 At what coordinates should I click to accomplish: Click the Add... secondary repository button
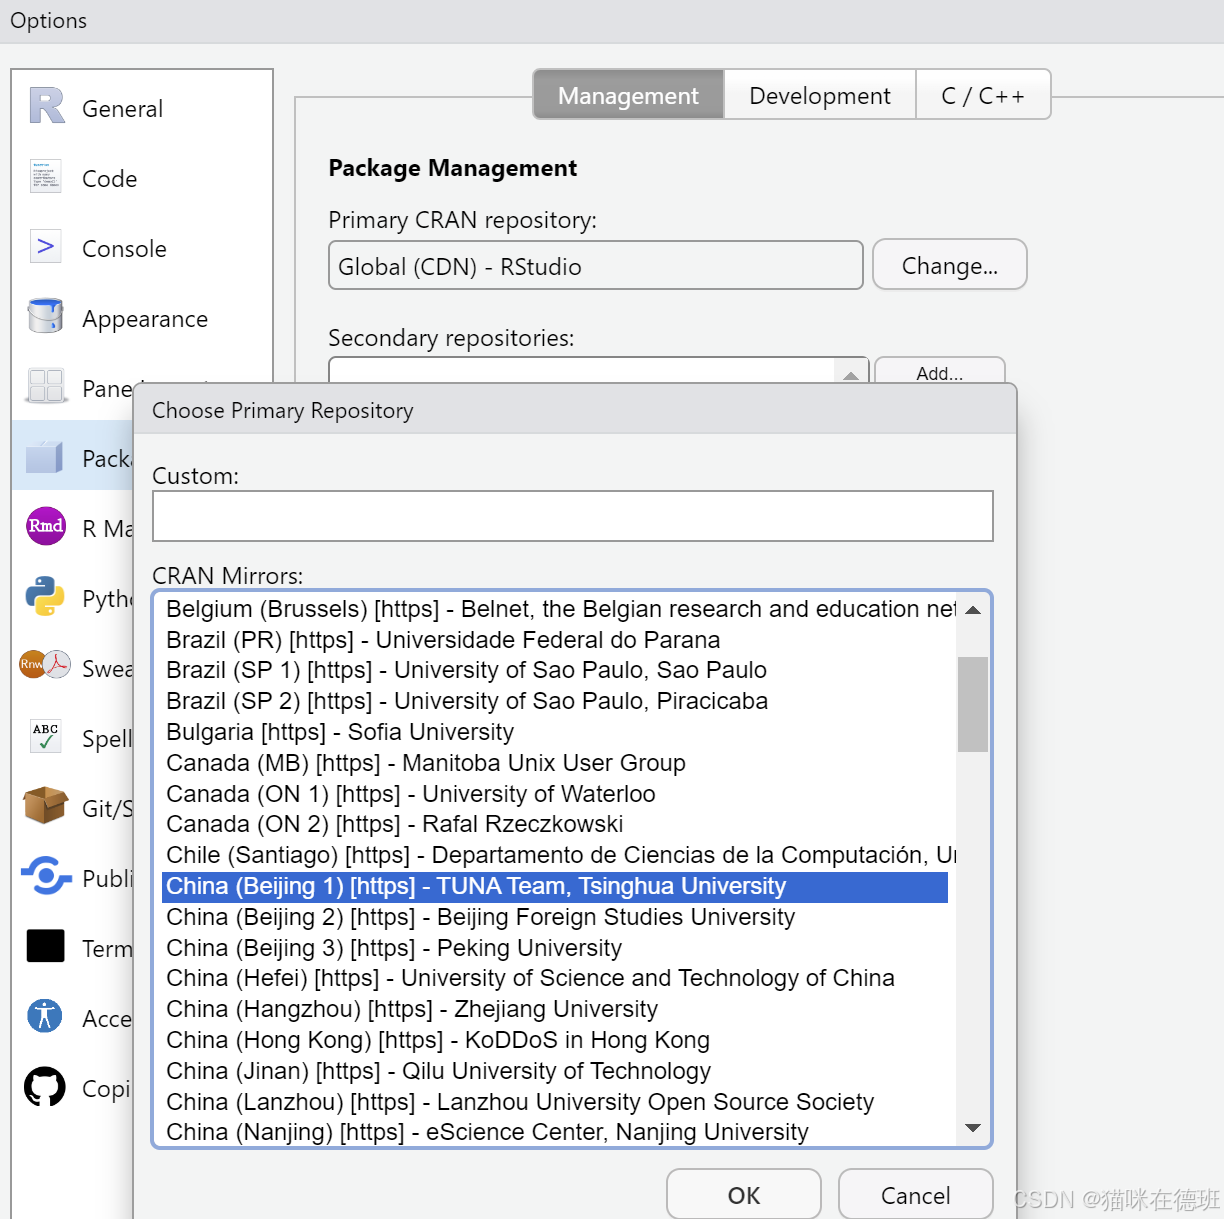940,372
